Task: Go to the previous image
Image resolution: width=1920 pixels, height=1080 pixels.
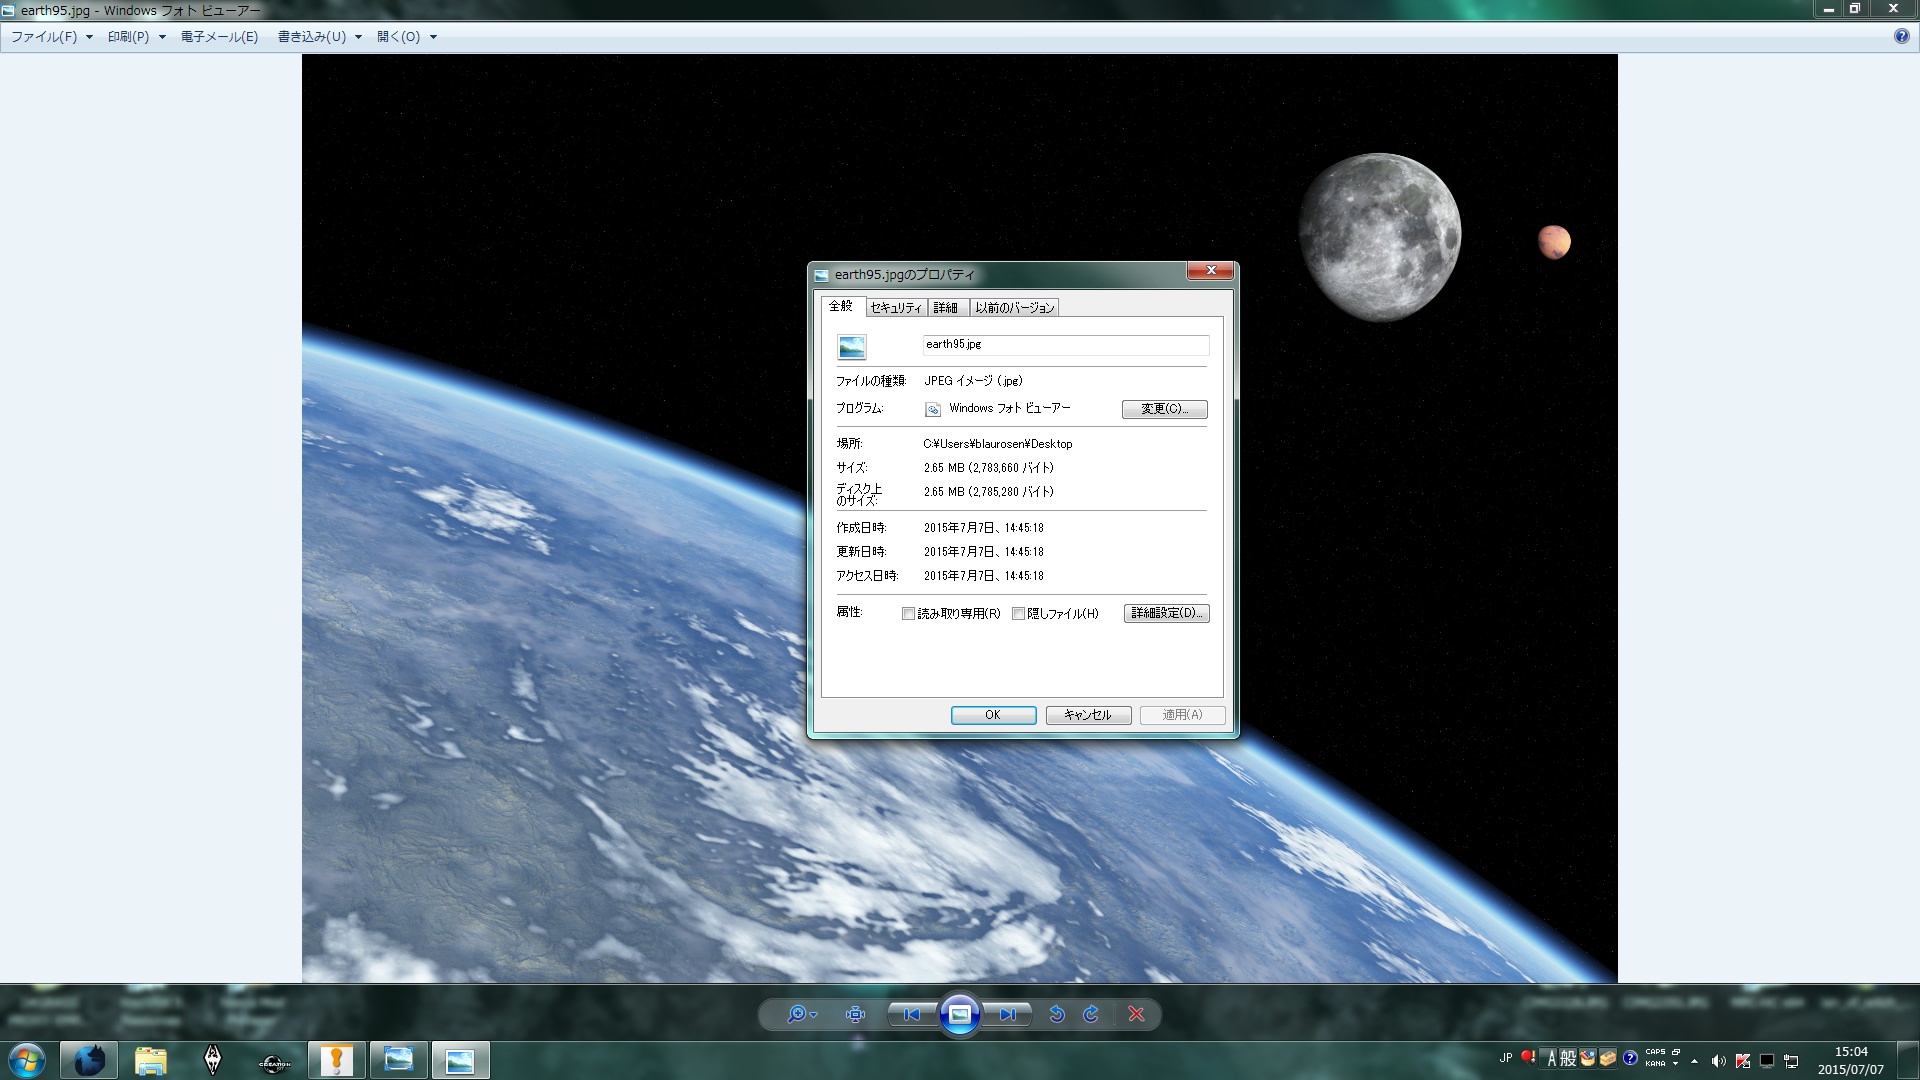Action: (x=912, y=1014)
